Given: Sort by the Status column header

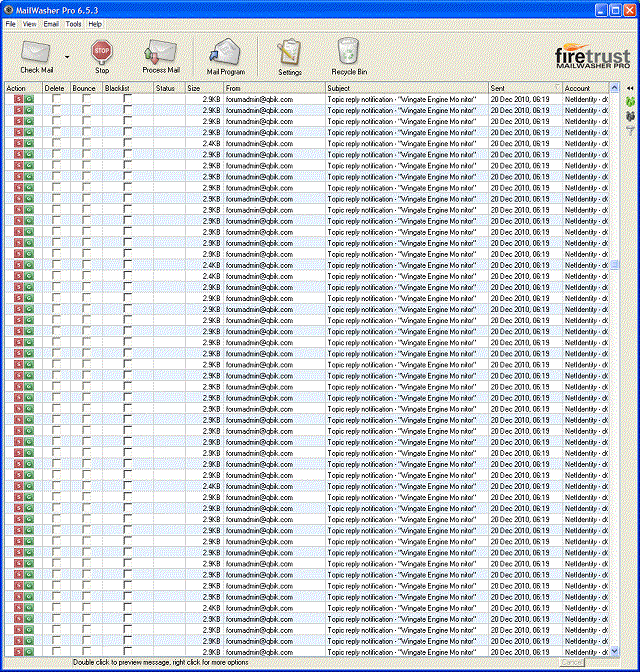Looking at the screenshot, I should (169, 88).
